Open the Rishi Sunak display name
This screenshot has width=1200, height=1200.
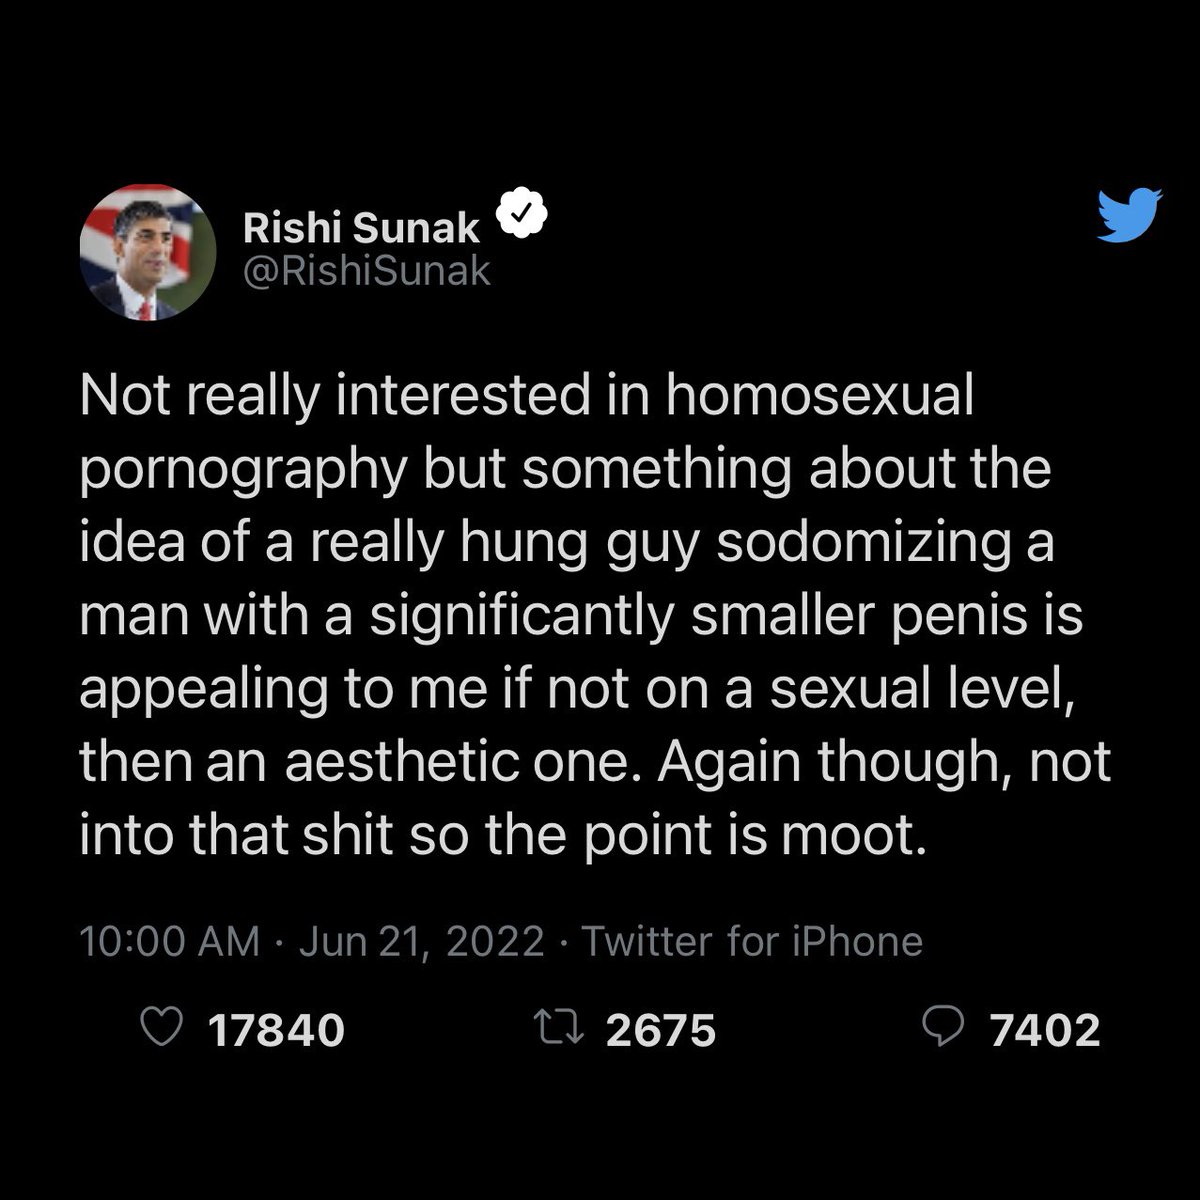tap(362, 229)
